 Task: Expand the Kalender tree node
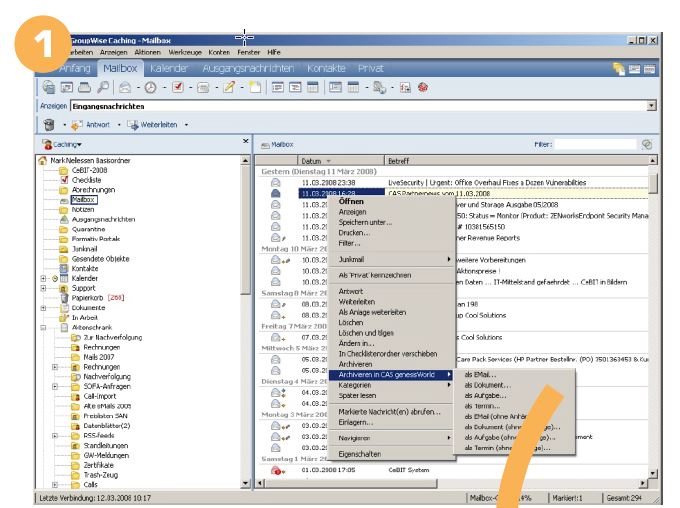click(43, 279)
